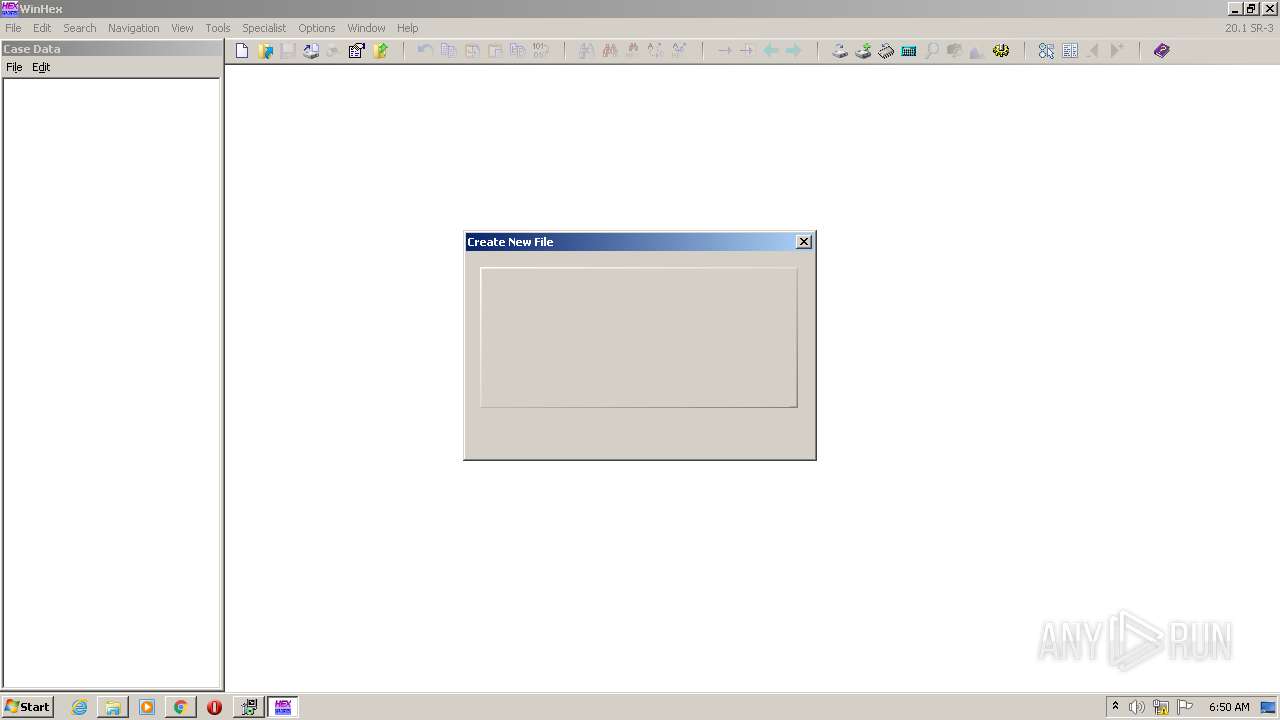Open the File menu in menu bar
The width and height of the screenshot is (1280, 720).
[x=13, y=28]
